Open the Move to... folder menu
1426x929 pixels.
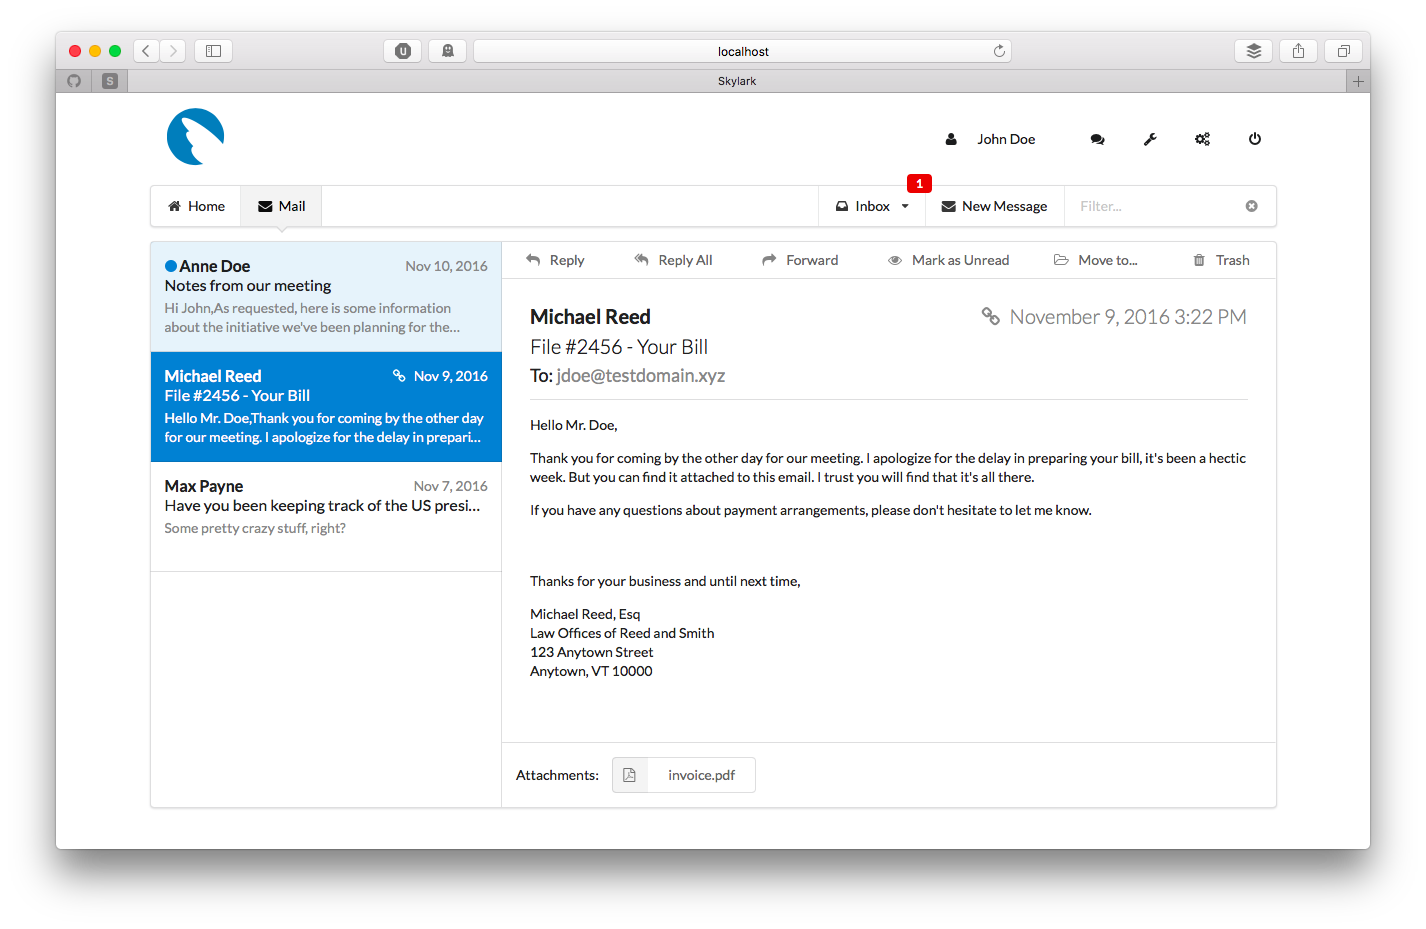click(x=1095, y=260)
